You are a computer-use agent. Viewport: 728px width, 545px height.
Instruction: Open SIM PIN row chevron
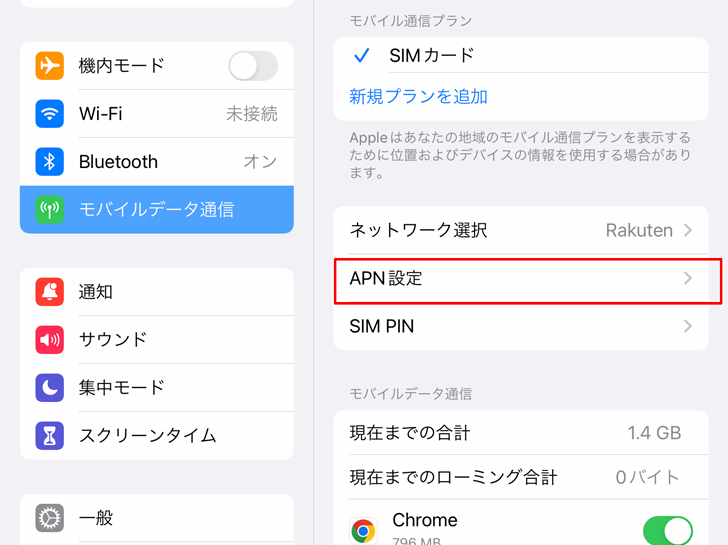(688, 326)
